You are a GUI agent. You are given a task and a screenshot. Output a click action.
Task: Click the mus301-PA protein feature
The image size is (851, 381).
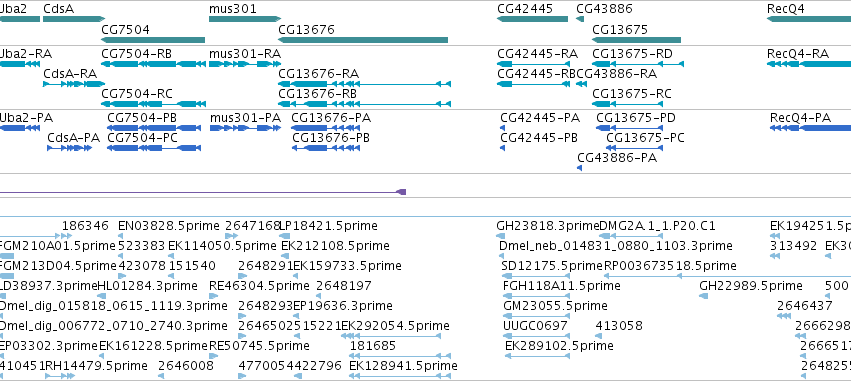245,128
